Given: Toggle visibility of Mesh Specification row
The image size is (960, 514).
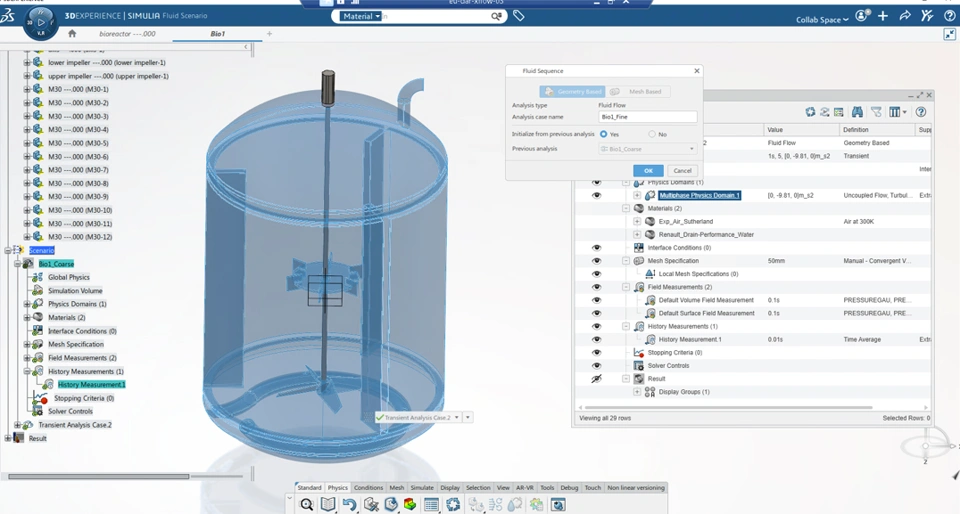Looking at the screenshot, I should click(596, 261).
